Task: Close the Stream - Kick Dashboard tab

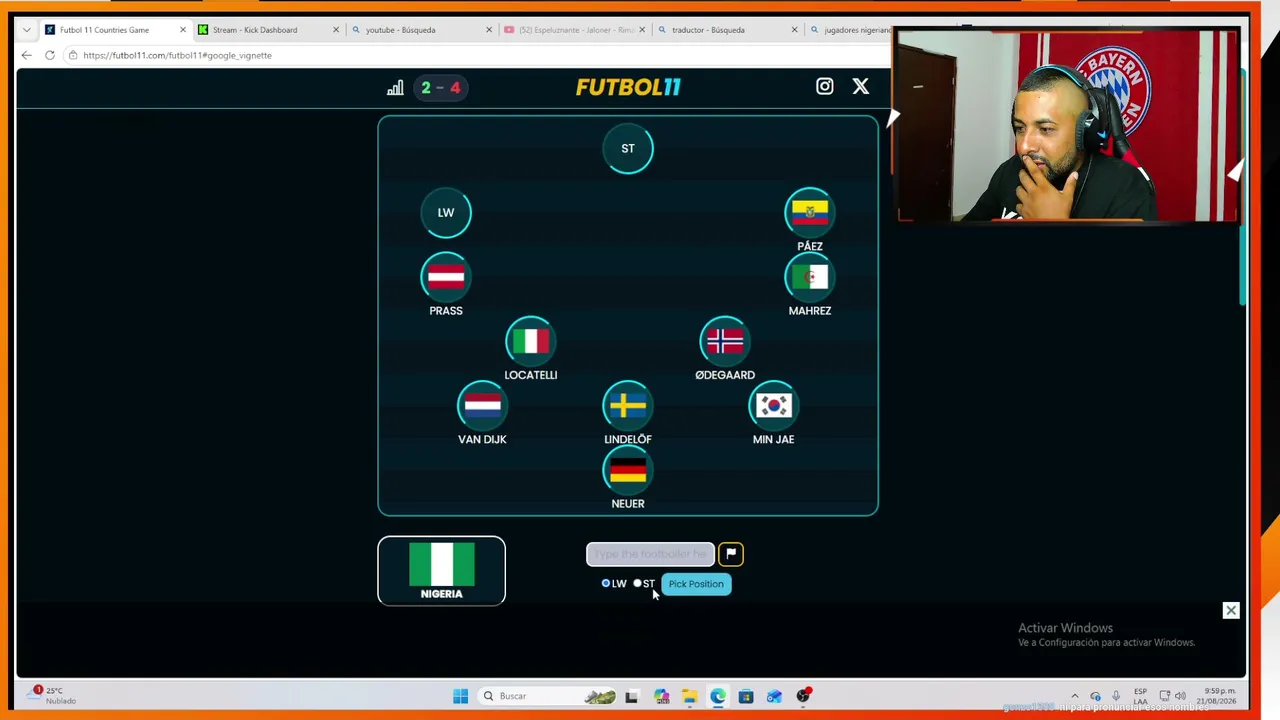Action: point(336,30)
